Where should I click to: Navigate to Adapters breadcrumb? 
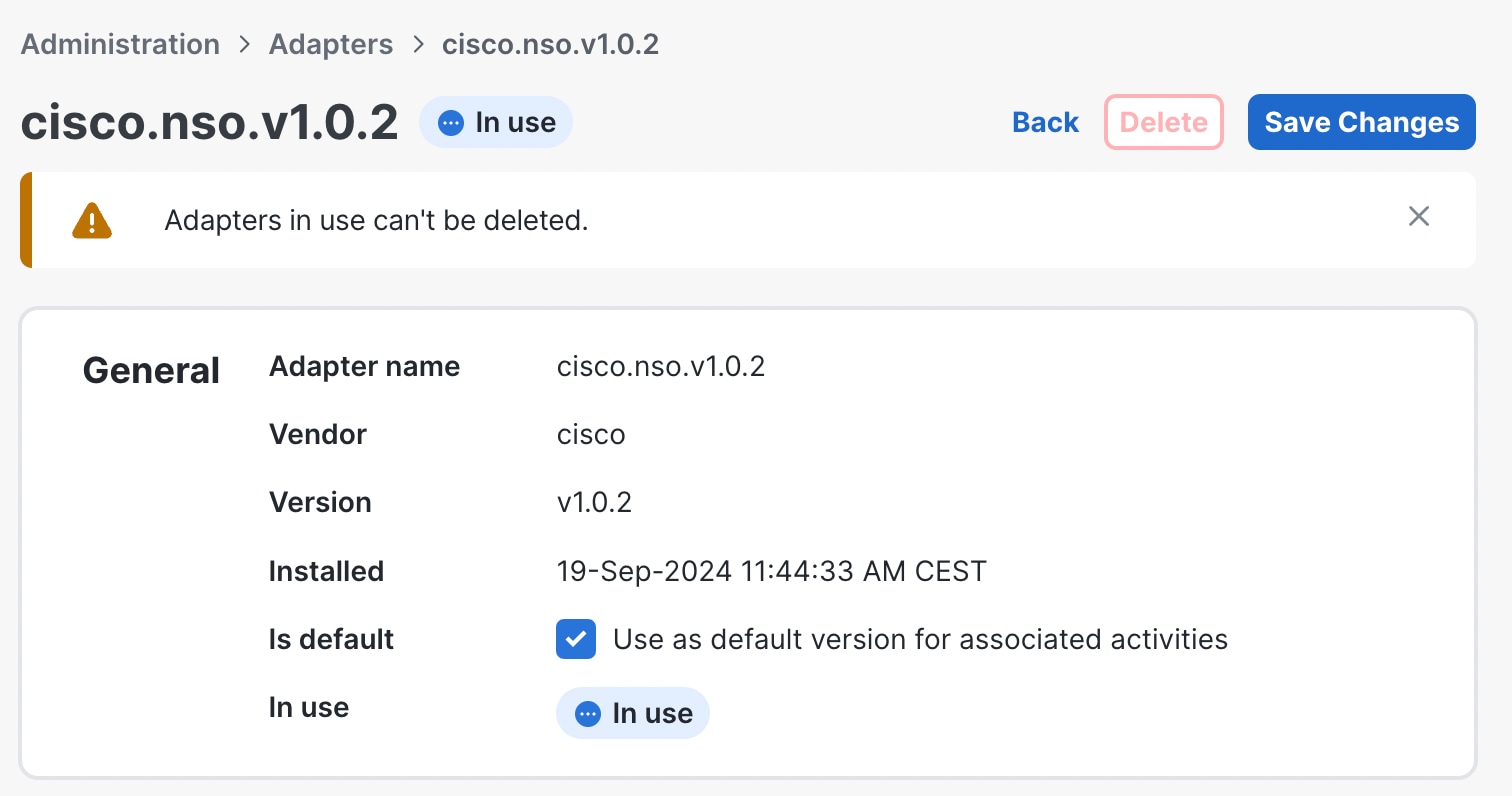pos(331,45)
